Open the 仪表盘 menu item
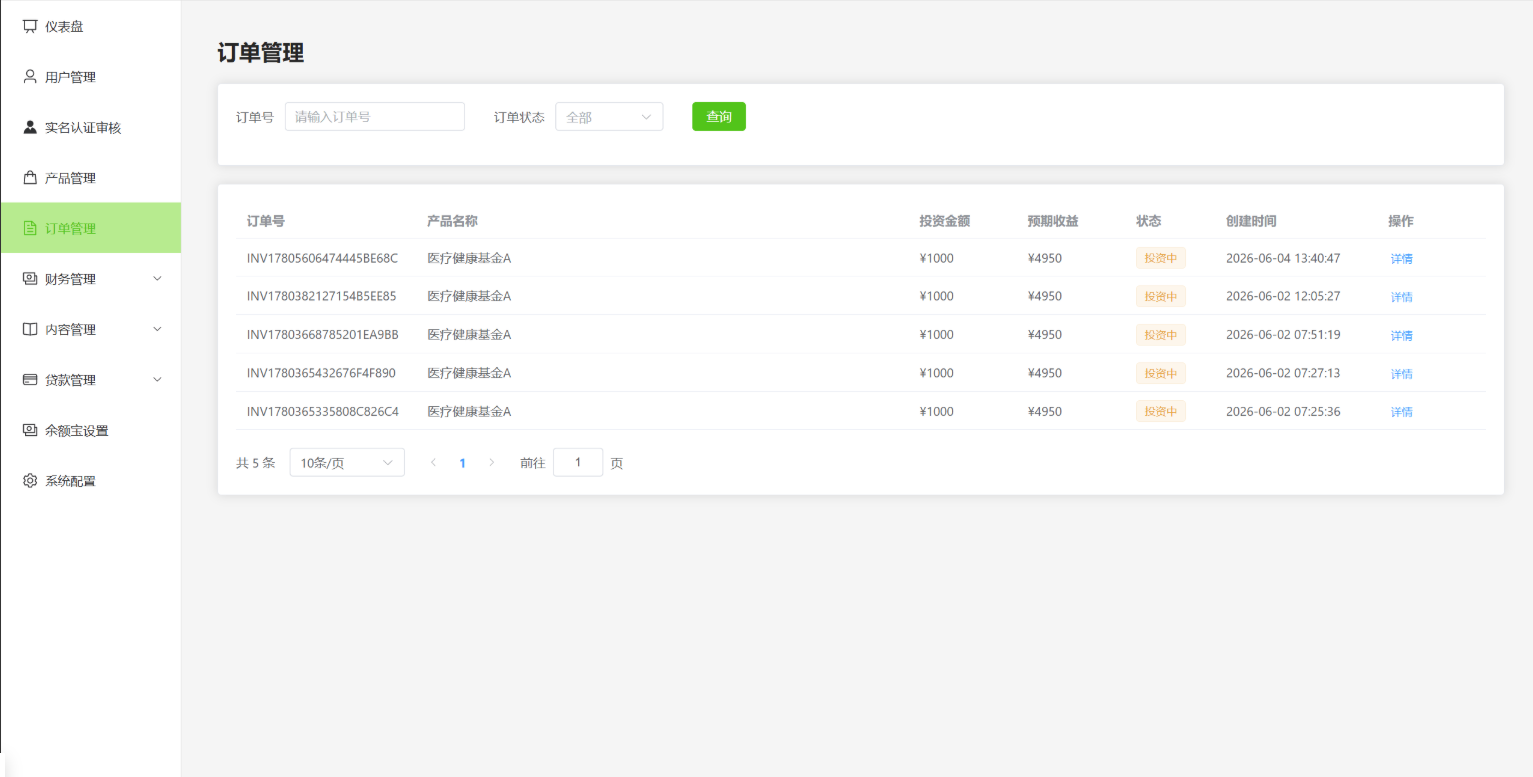 (91, 26)
